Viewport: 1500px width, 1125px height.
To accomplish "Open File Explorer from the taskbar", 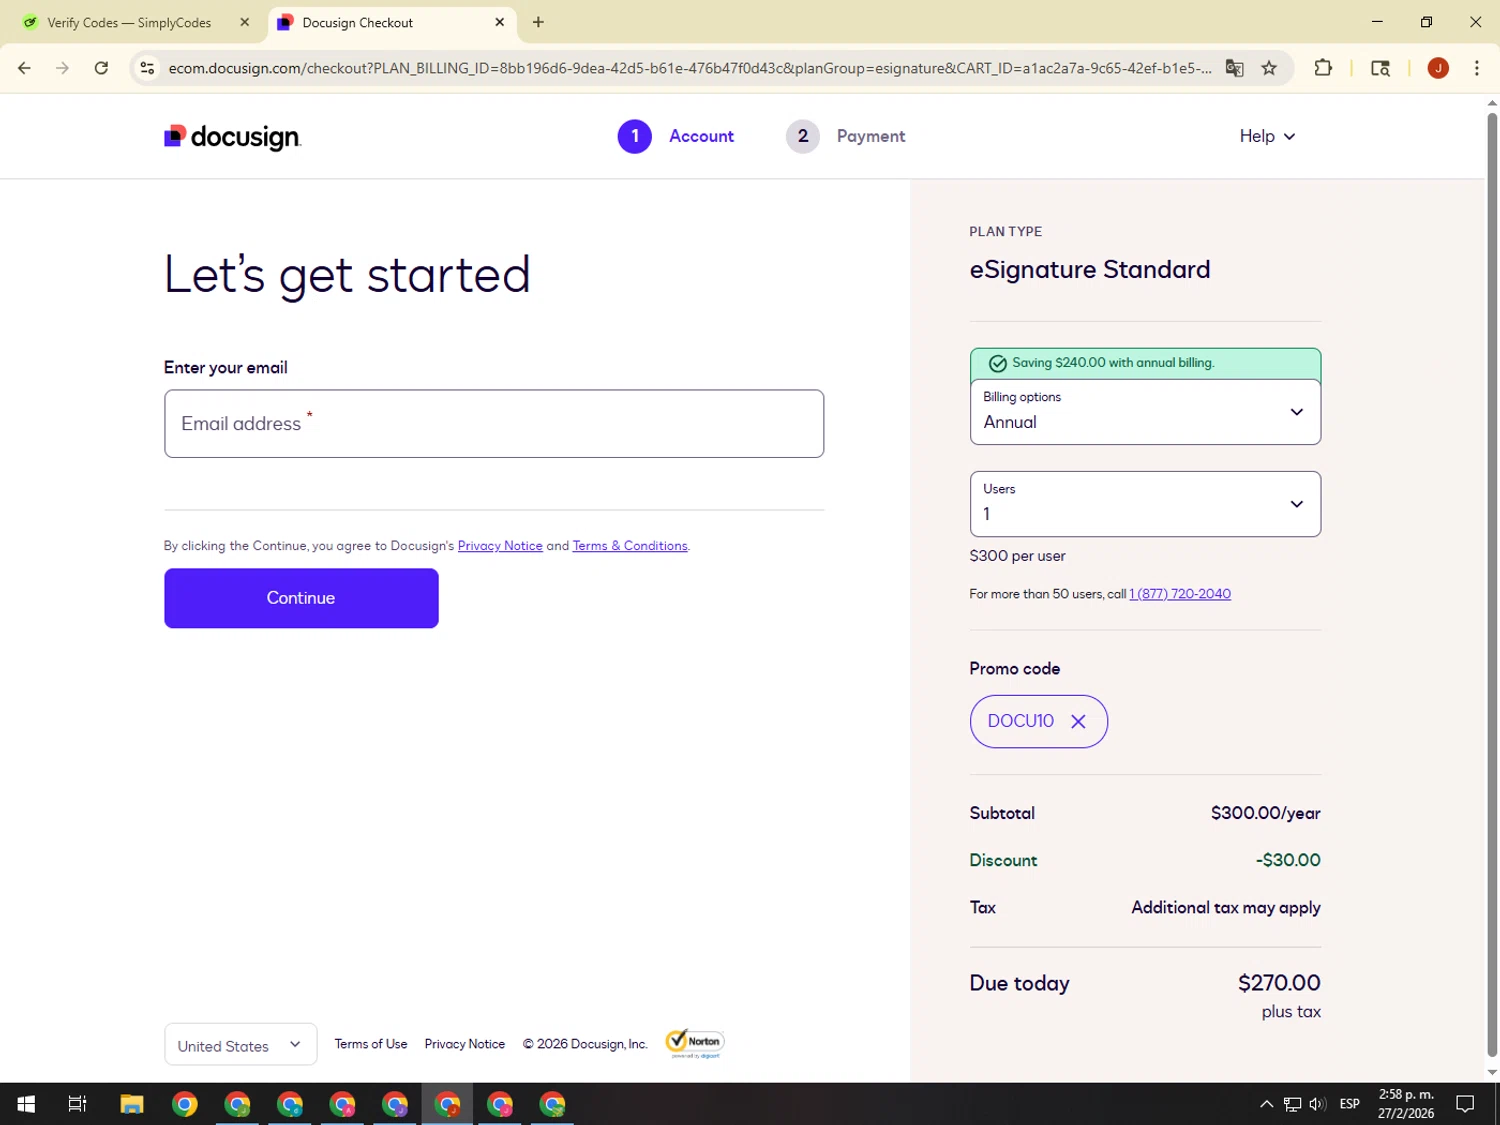I will tap(132, 1104).
